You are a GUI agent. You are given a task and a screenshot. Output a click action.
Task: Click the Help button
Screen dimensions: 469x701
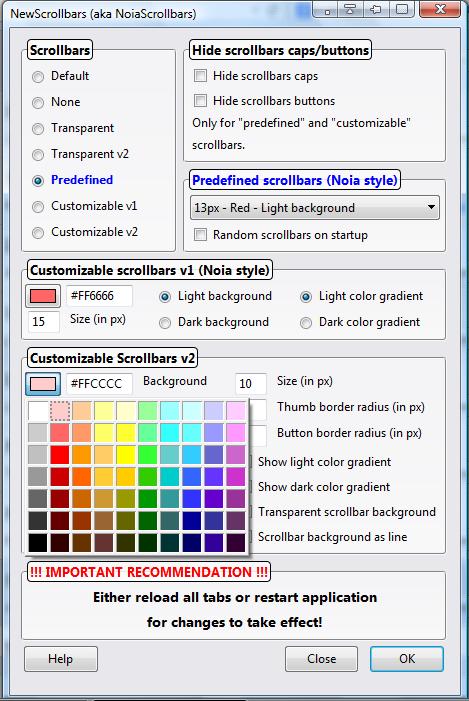[x=61, y=659]
